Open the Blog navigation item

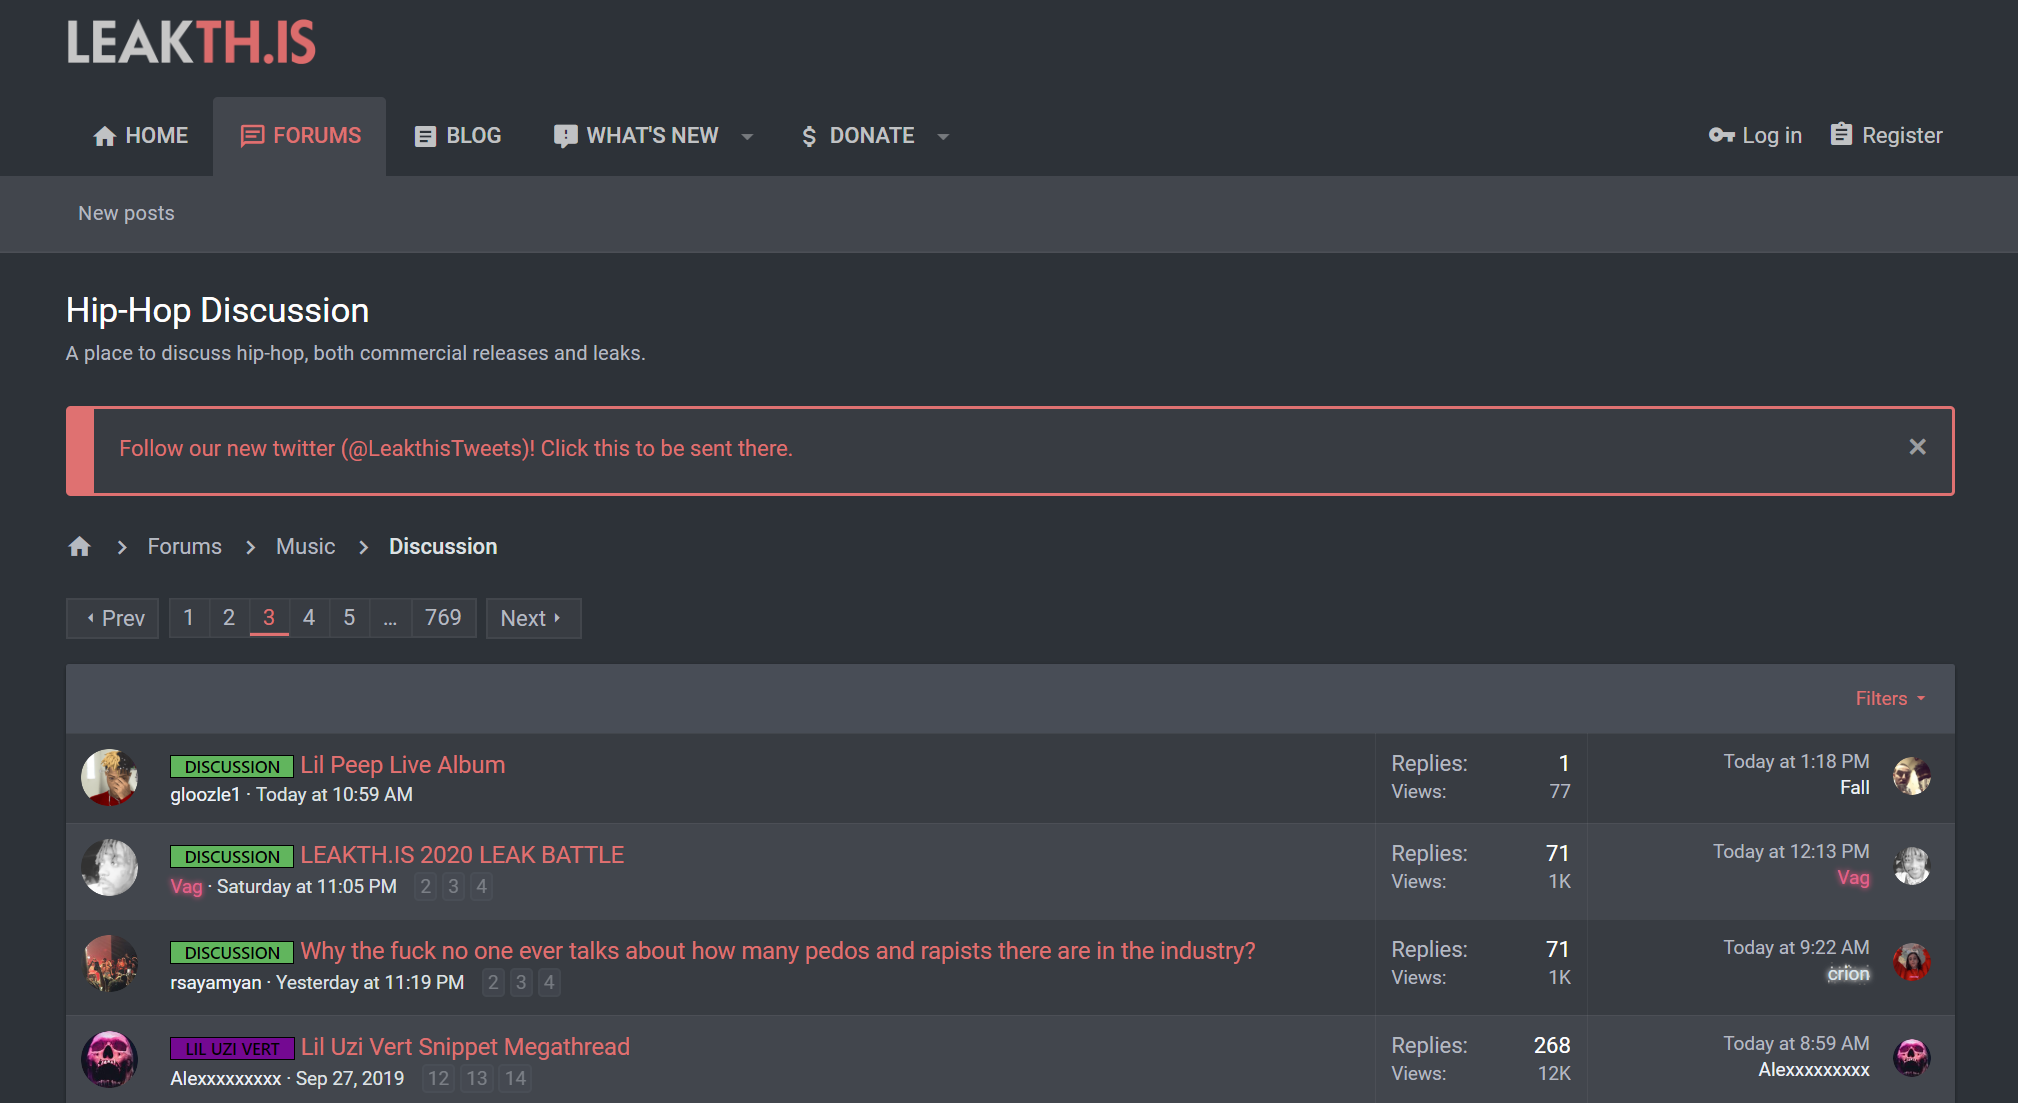click(x=458, y=136)
